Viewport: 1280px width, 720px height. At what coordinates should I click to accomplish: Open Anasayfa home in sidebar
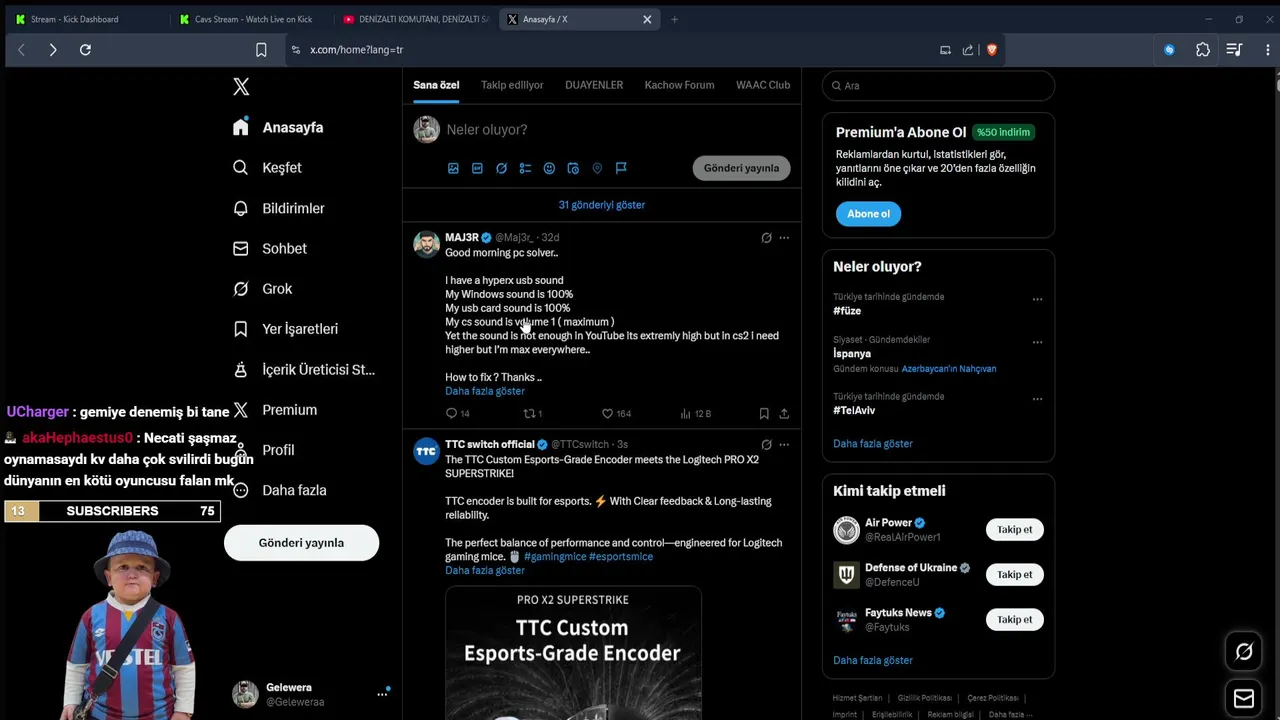coord(277,127)
